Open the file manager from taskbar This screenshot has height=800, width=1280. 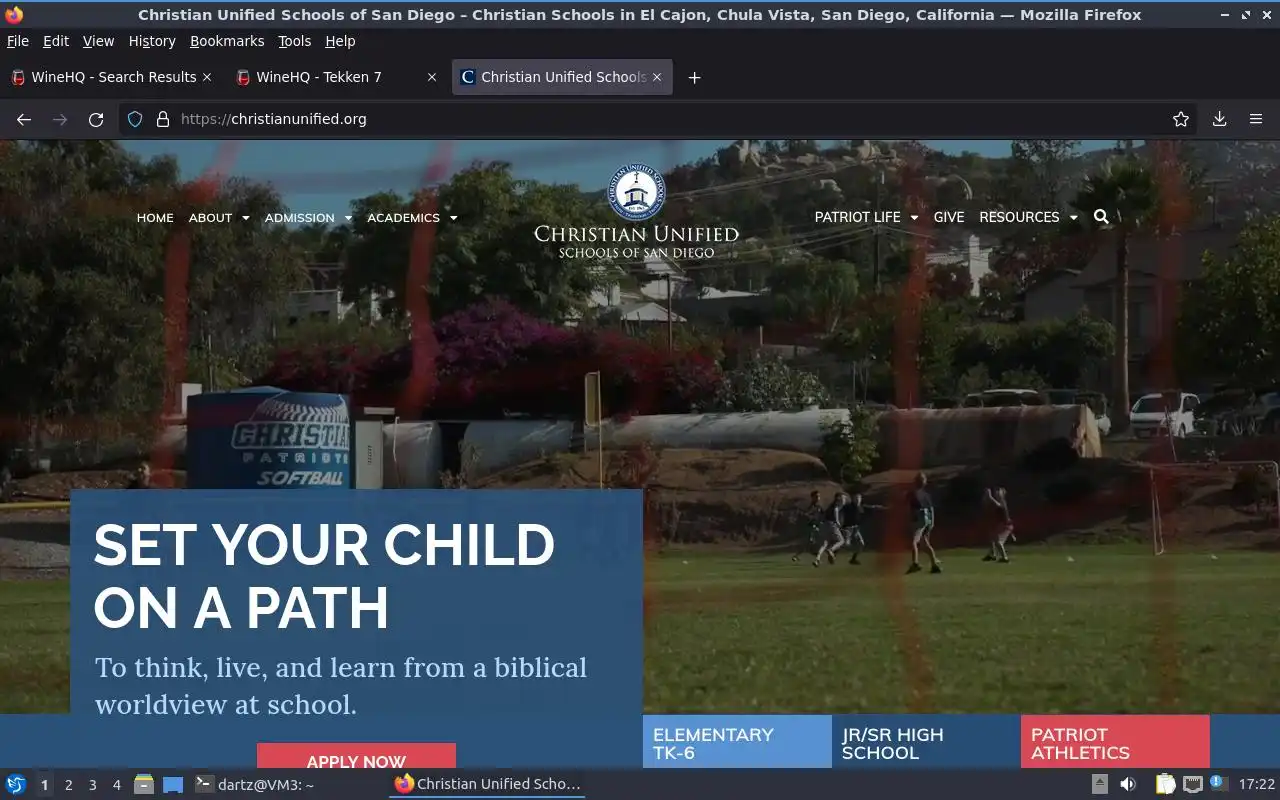pyautogui.click(x=143, y=784)
